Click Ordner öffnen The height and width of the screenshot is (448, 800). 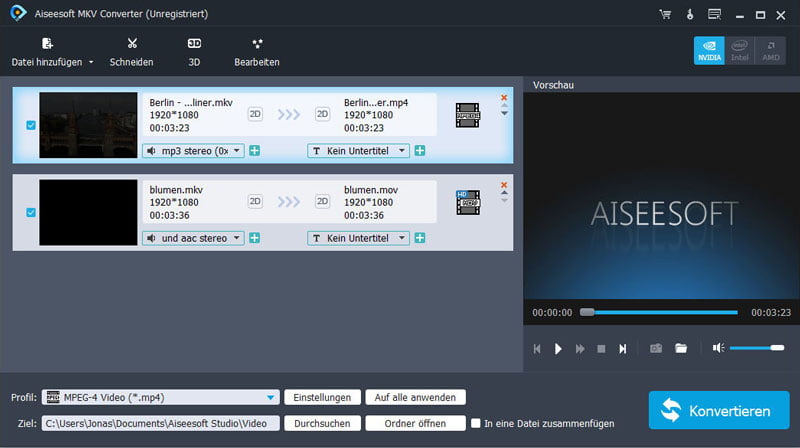click(x=415, y=424)
